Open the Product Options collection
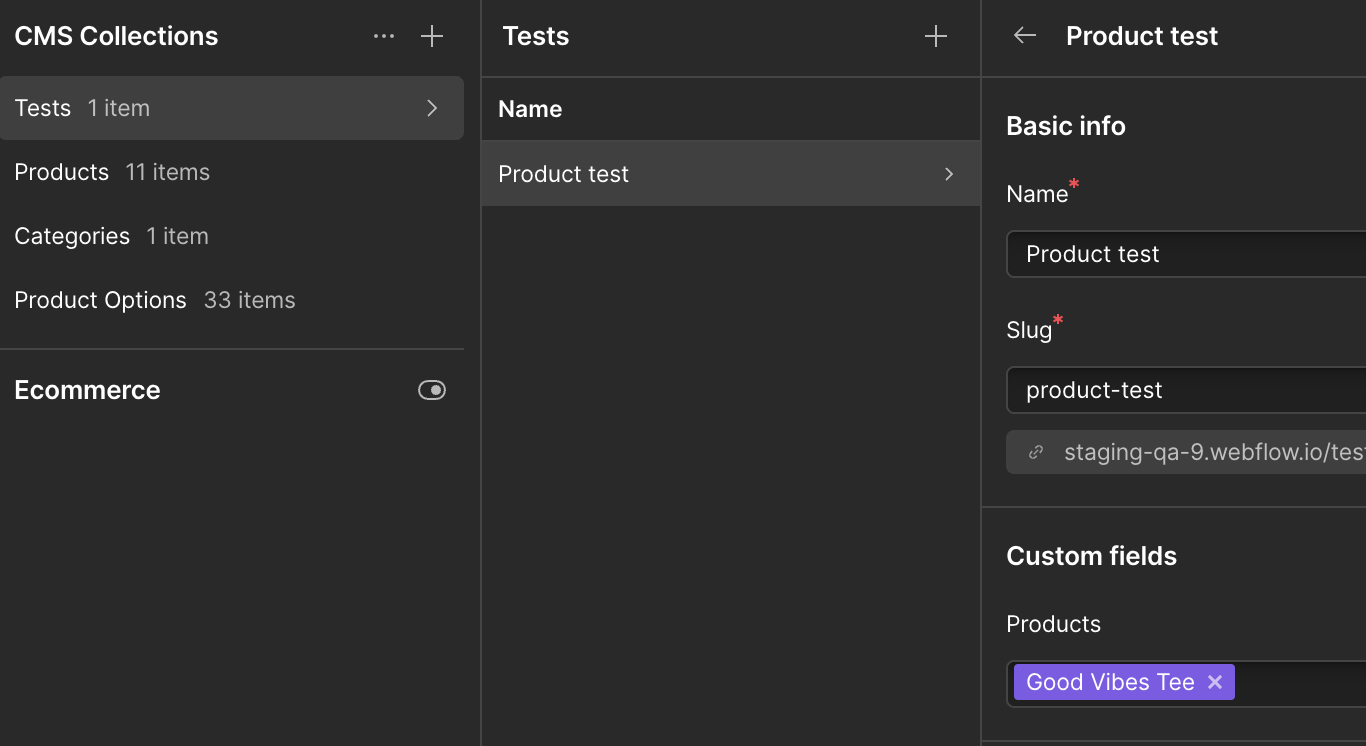The height and width of the screenshot is (746, 1366). tap(100, 300)
